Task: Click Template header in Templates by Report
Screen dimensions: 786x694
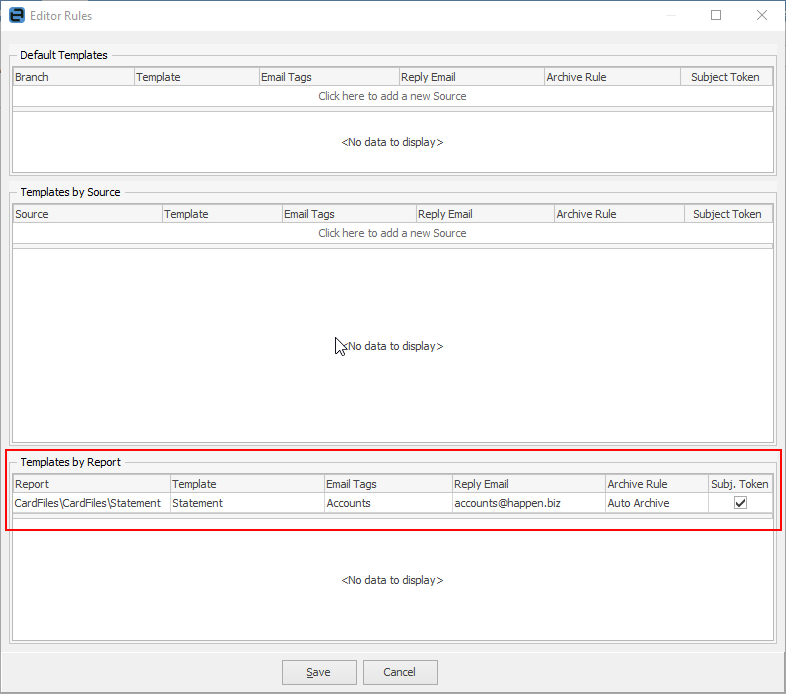Action: pyautogui.click(x=248, y=484)
